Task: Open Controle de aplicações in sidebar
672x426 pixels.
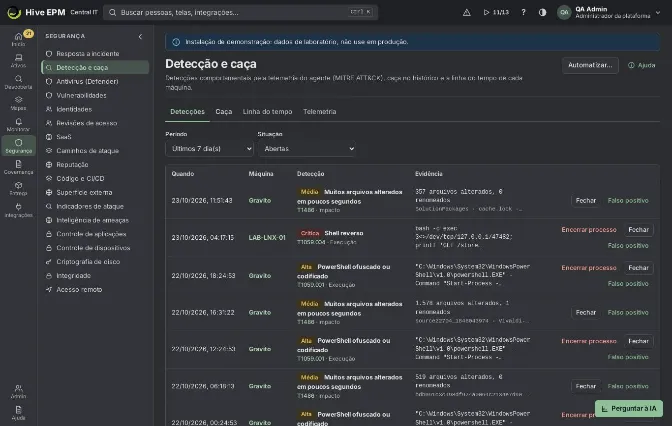Action: coord(95,234)
